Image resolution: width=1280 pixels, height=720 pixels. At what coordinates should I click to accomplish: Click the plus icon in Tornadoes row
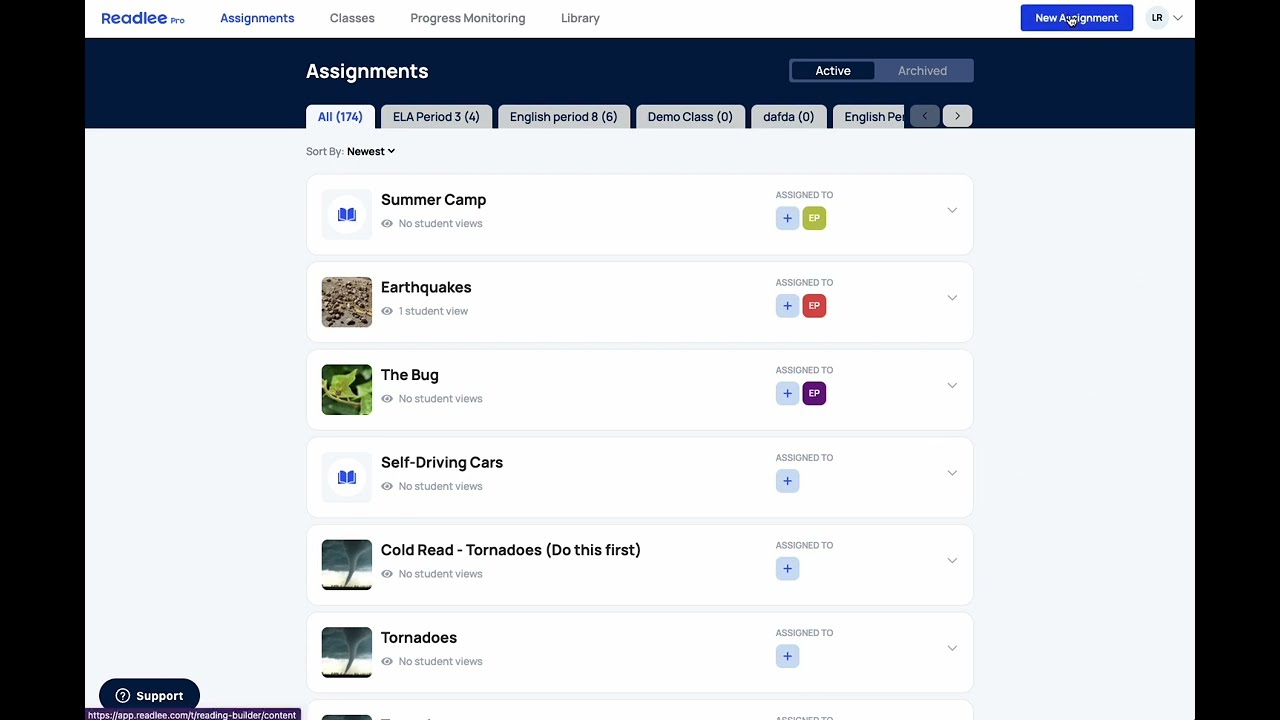point(787,656)
